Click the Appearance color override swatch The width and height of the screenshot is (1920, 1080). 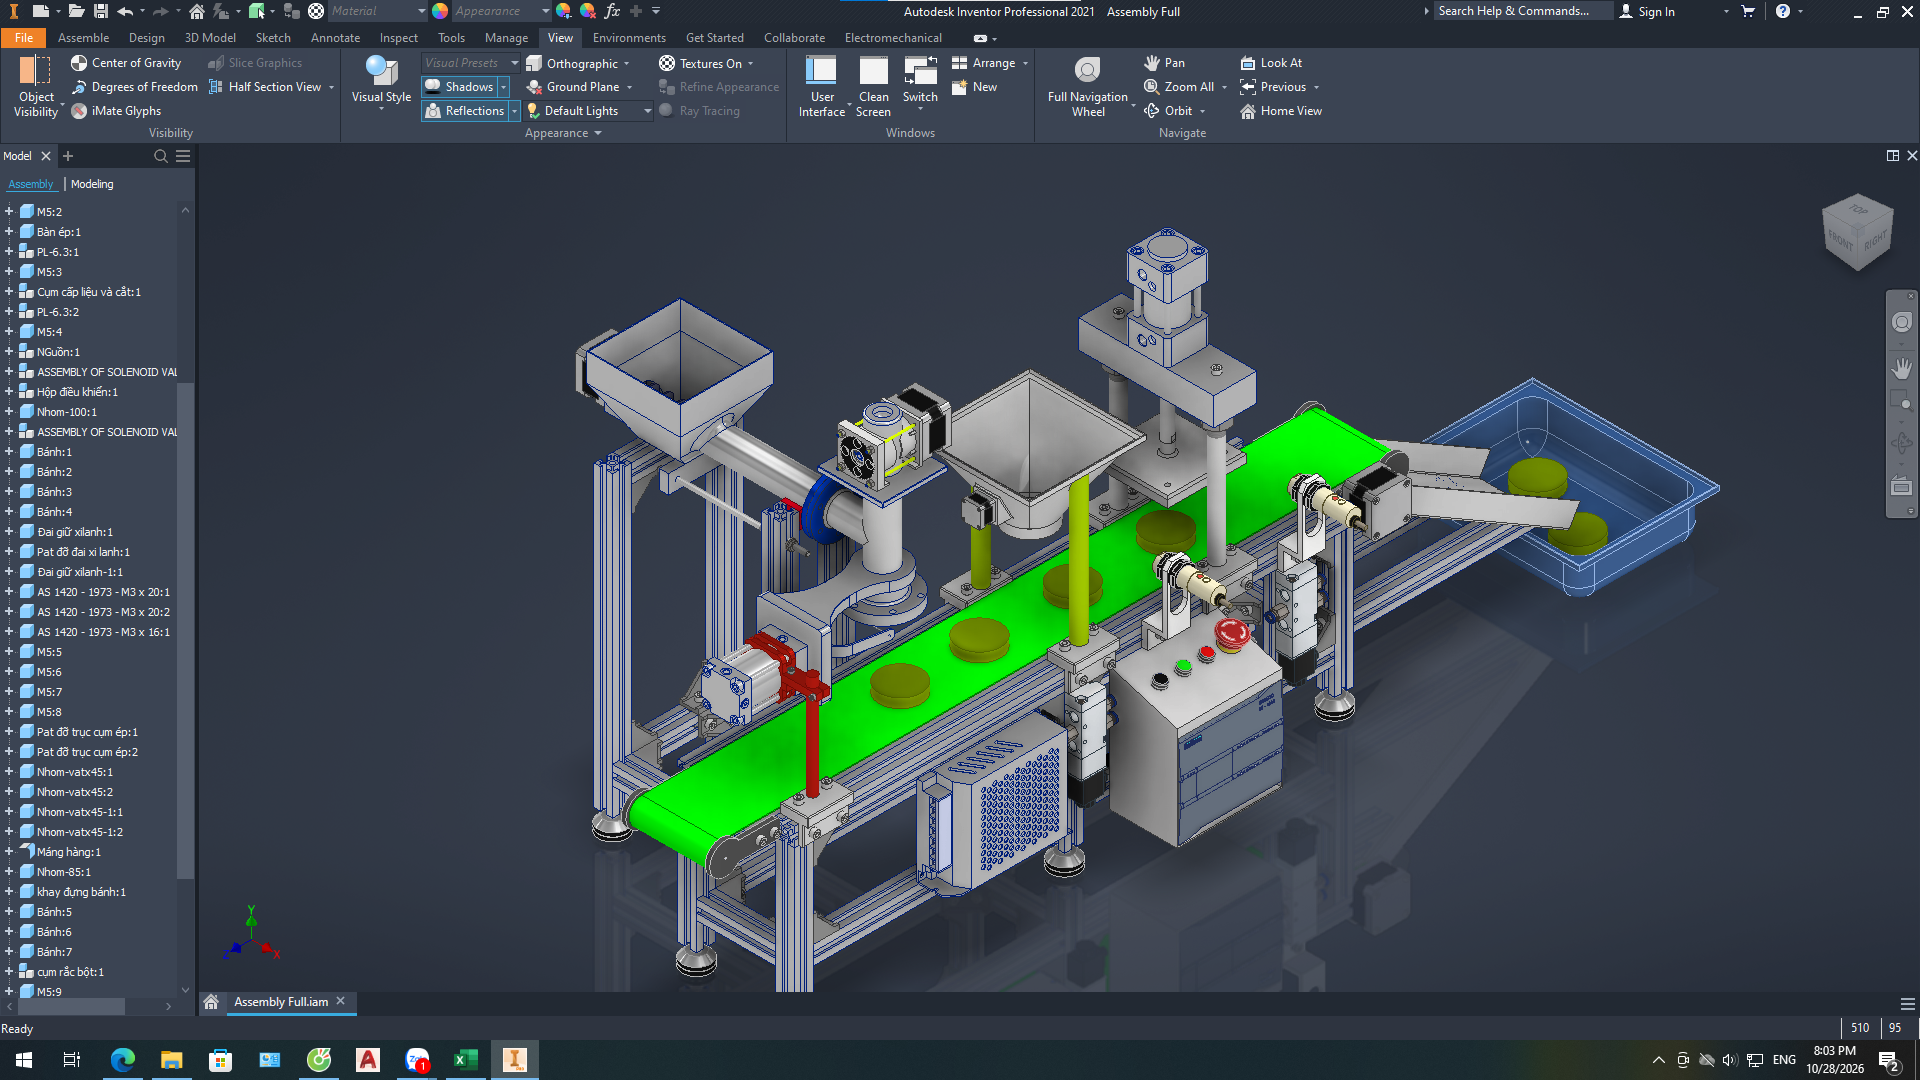(440, 11)
